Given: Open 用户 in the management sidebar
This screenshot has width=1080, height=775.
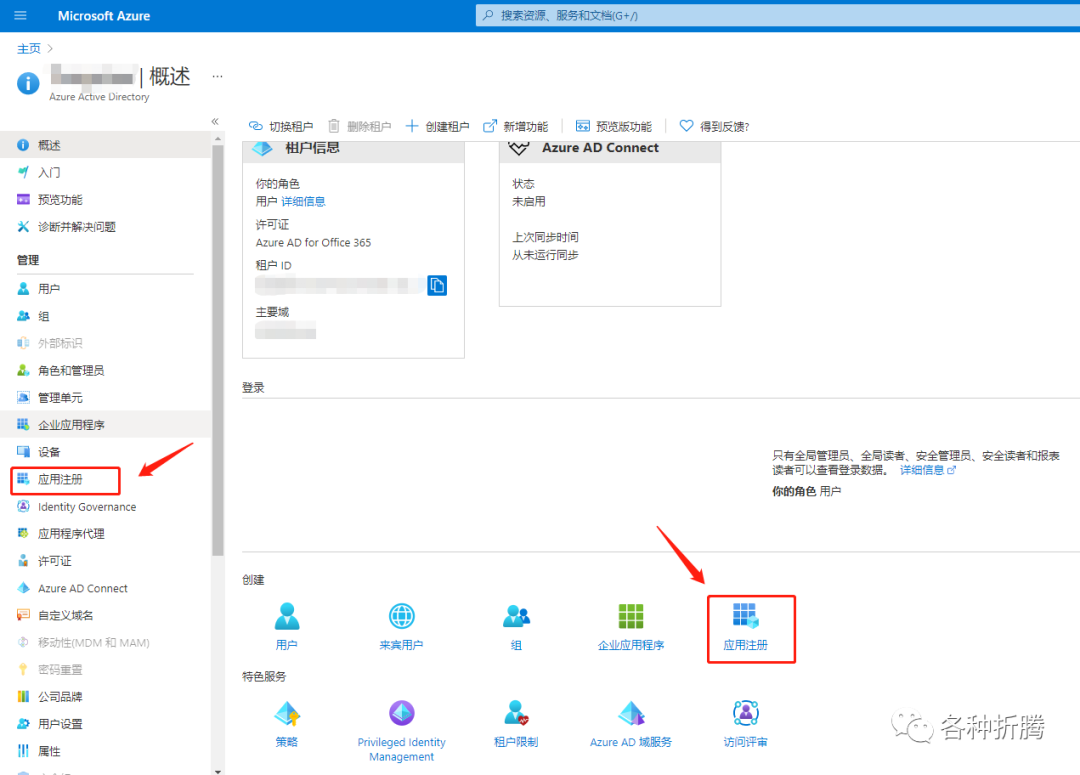Looking at the screenshot, I should [x=105, y=289].
